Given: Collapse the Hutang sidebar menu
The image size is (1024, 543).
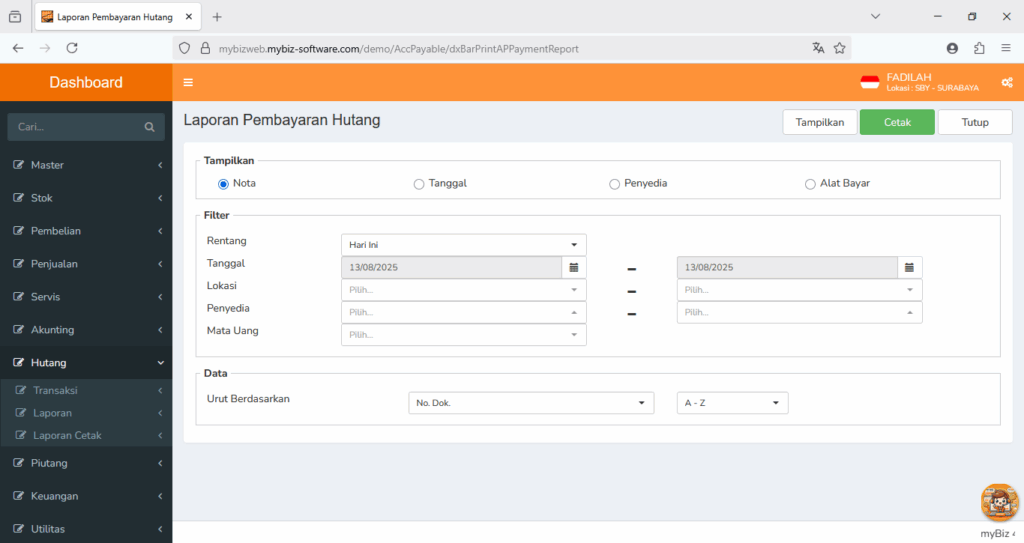Looking at the screenshot, I should tap(86, 363).
